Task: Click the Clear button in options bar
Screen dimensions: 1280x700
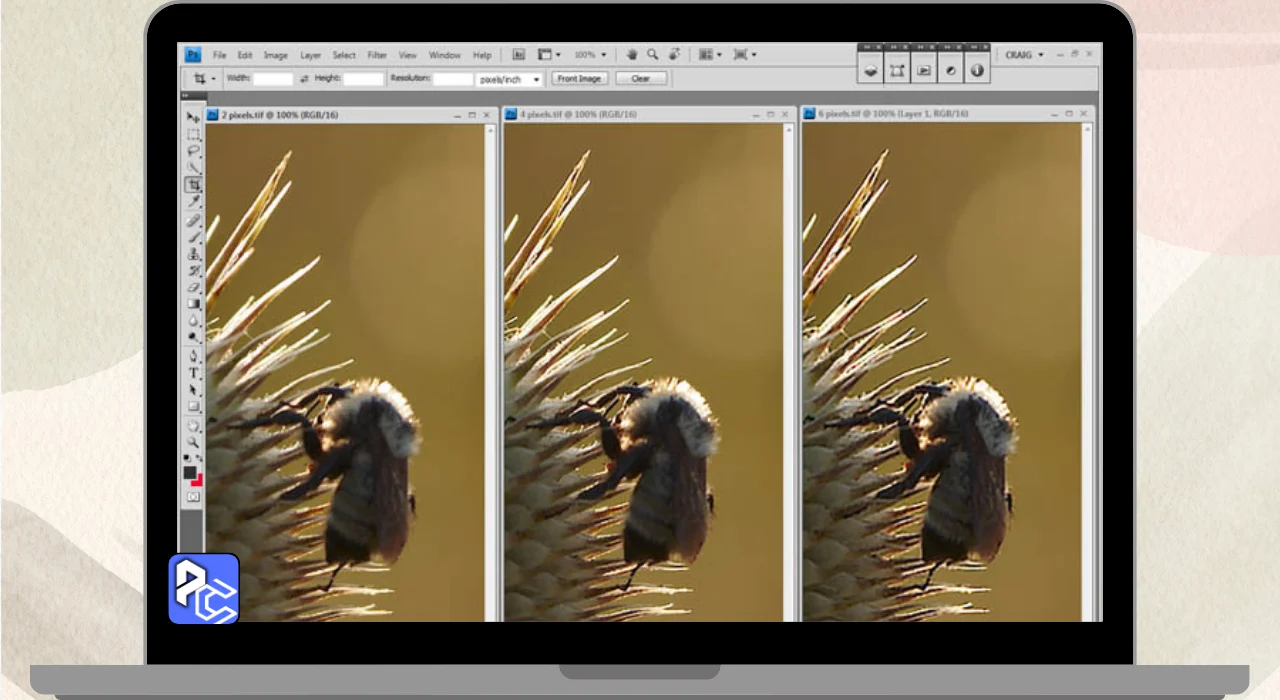Action: [641, 79]
